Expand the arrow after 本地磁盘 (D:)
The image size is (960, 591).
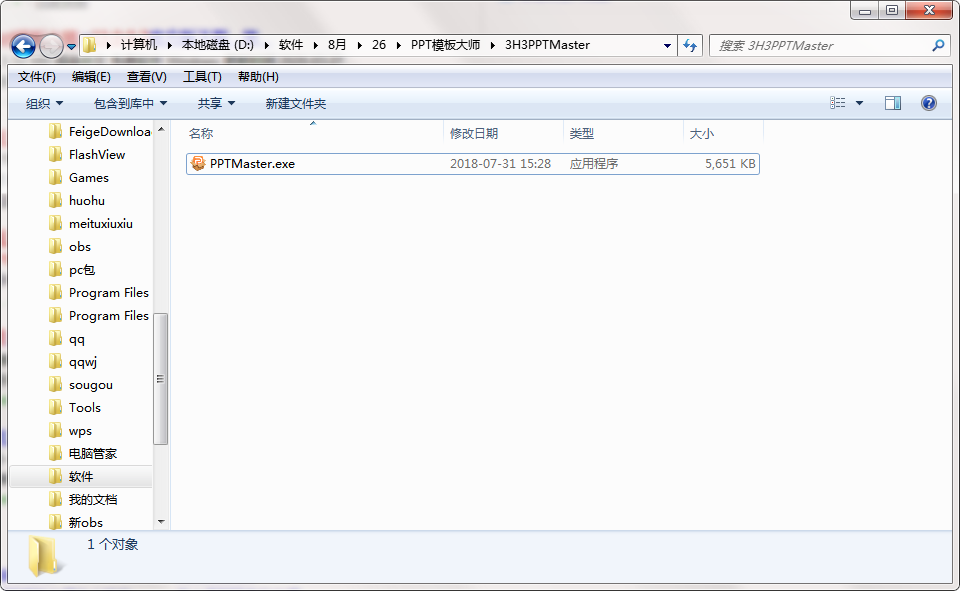coord(266,45)
